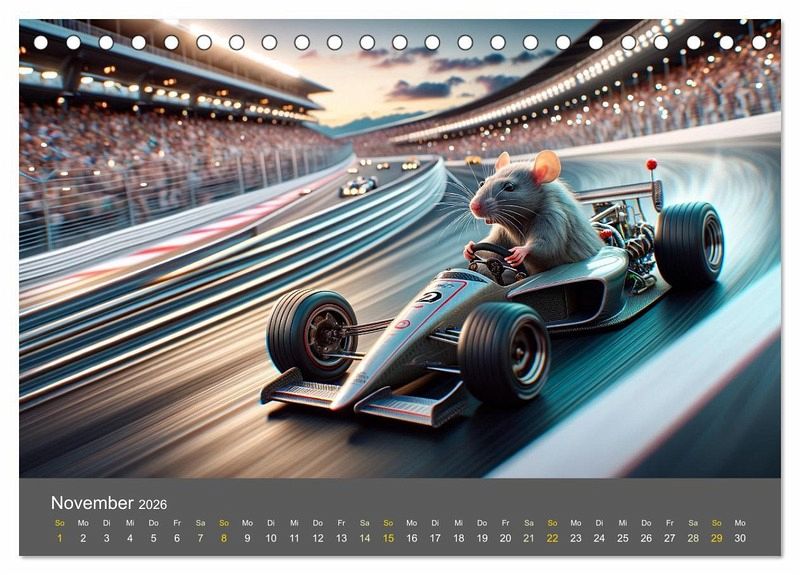This screenshot has height=575, width=800.
Task: Select date 21 in the calendar row
Action: coord(529,538)
